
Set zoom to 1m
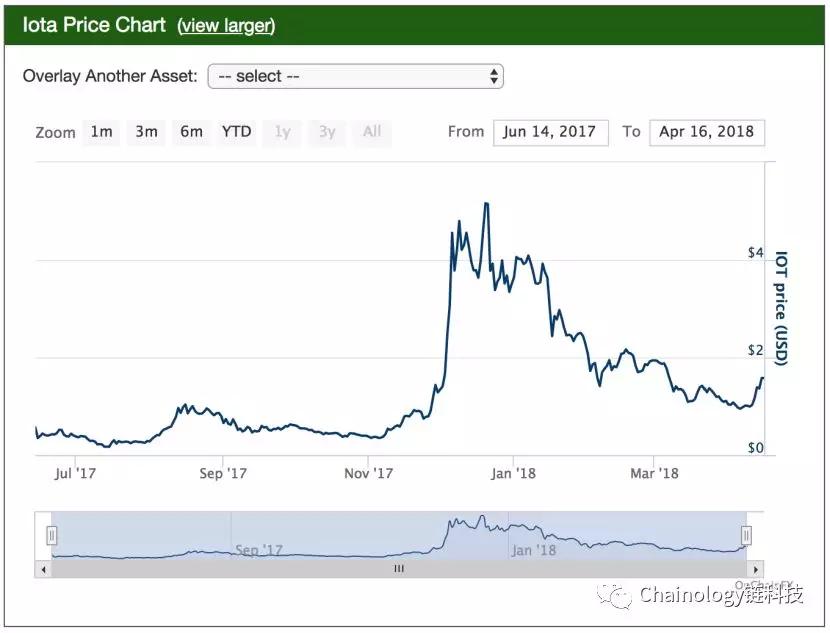click(101, 132)
